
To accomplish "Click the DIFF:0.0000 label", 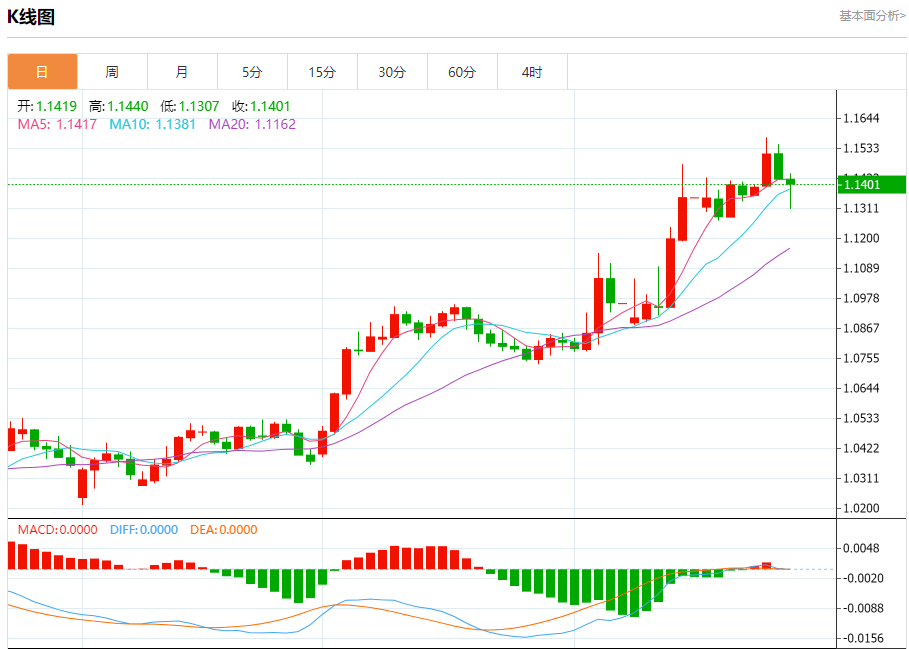I will pos(143,530).
